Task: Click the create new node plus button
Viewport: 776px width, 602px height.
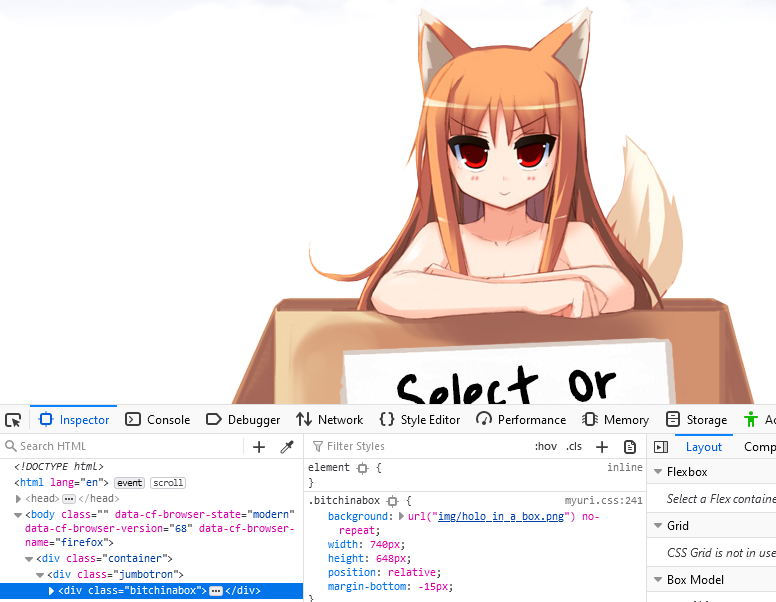Action: point(259,447)
